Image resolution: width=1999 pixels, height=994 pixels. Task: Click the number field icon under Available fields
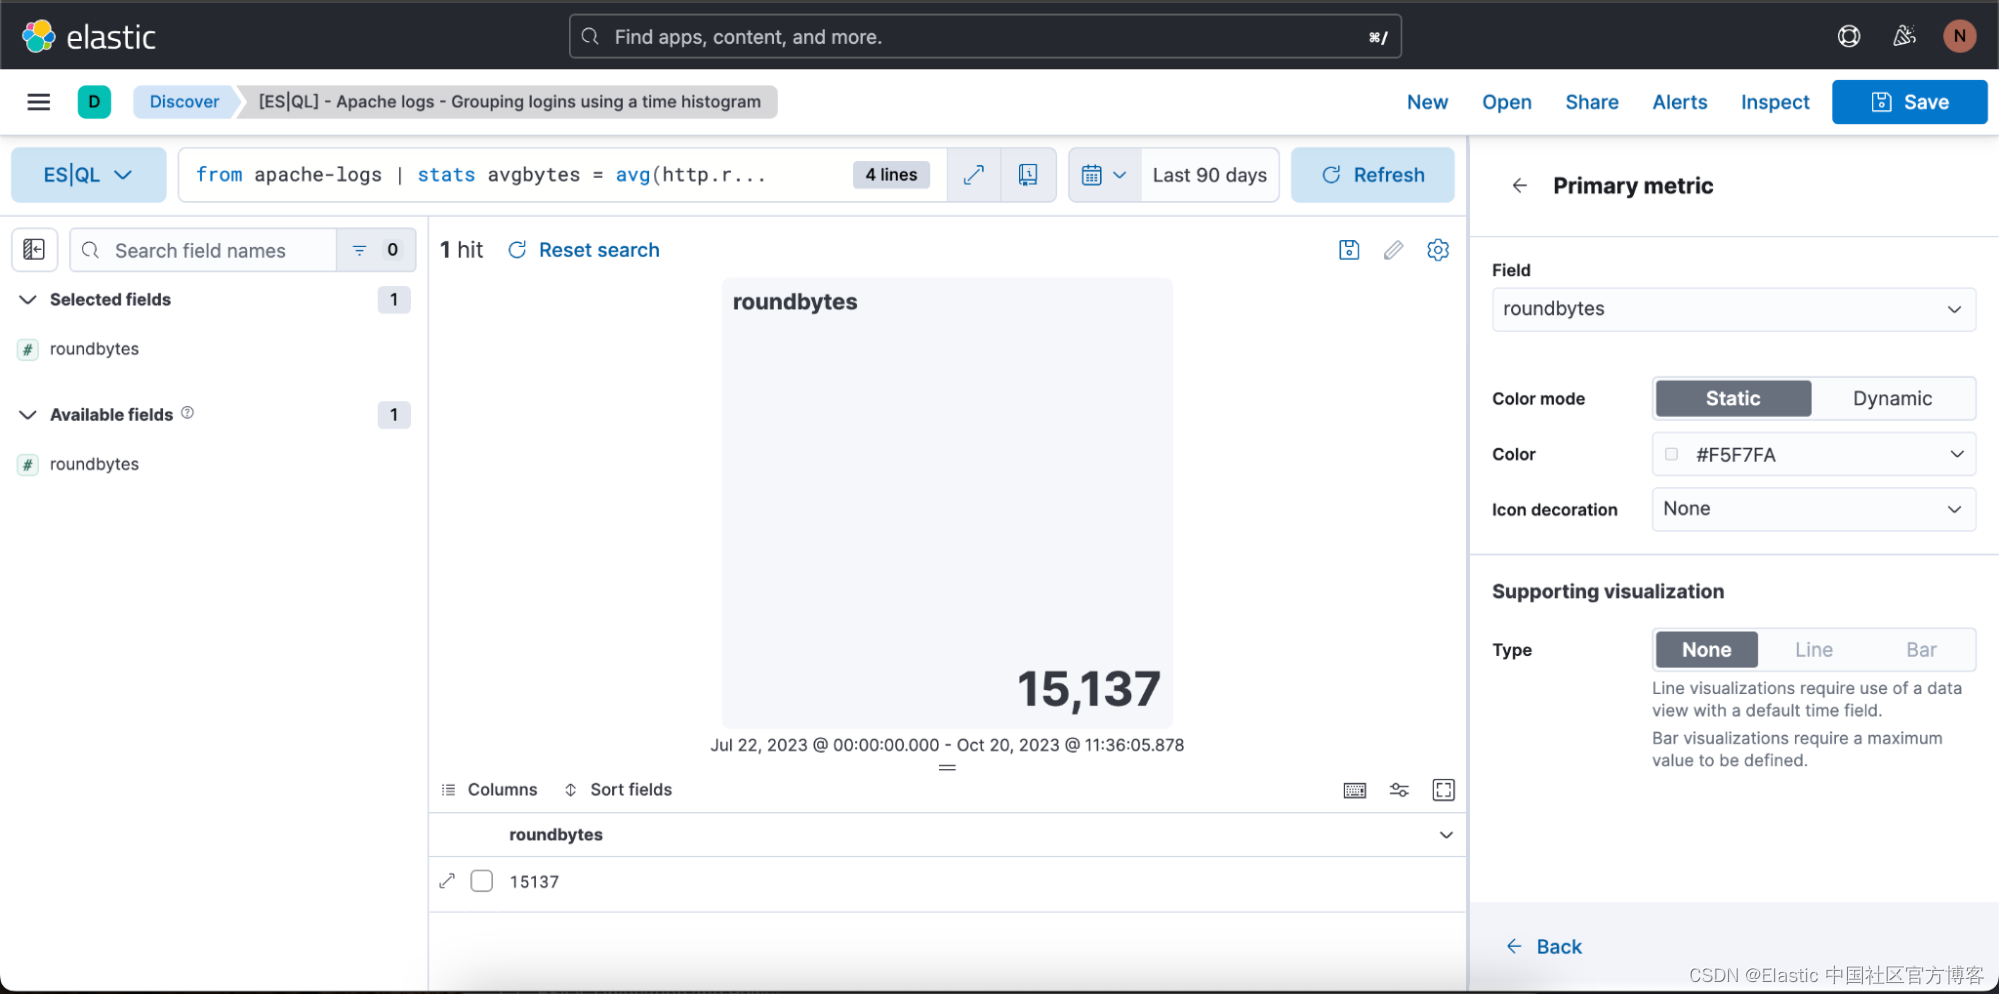[28, 464]
